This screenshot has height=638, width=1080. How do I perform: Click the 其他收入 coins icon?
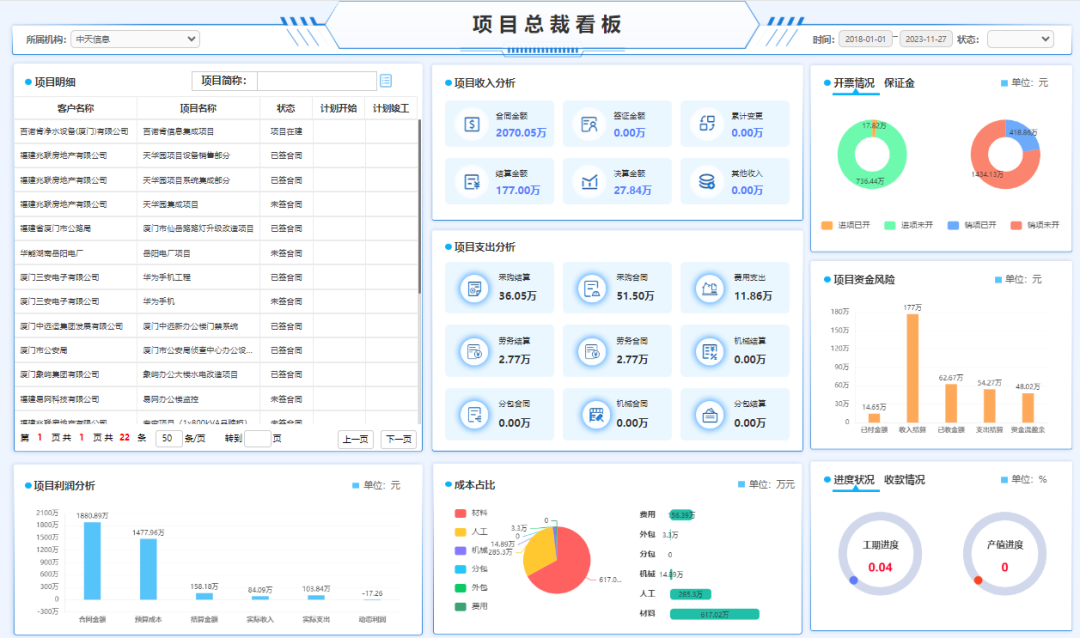(x=708, y=181)
